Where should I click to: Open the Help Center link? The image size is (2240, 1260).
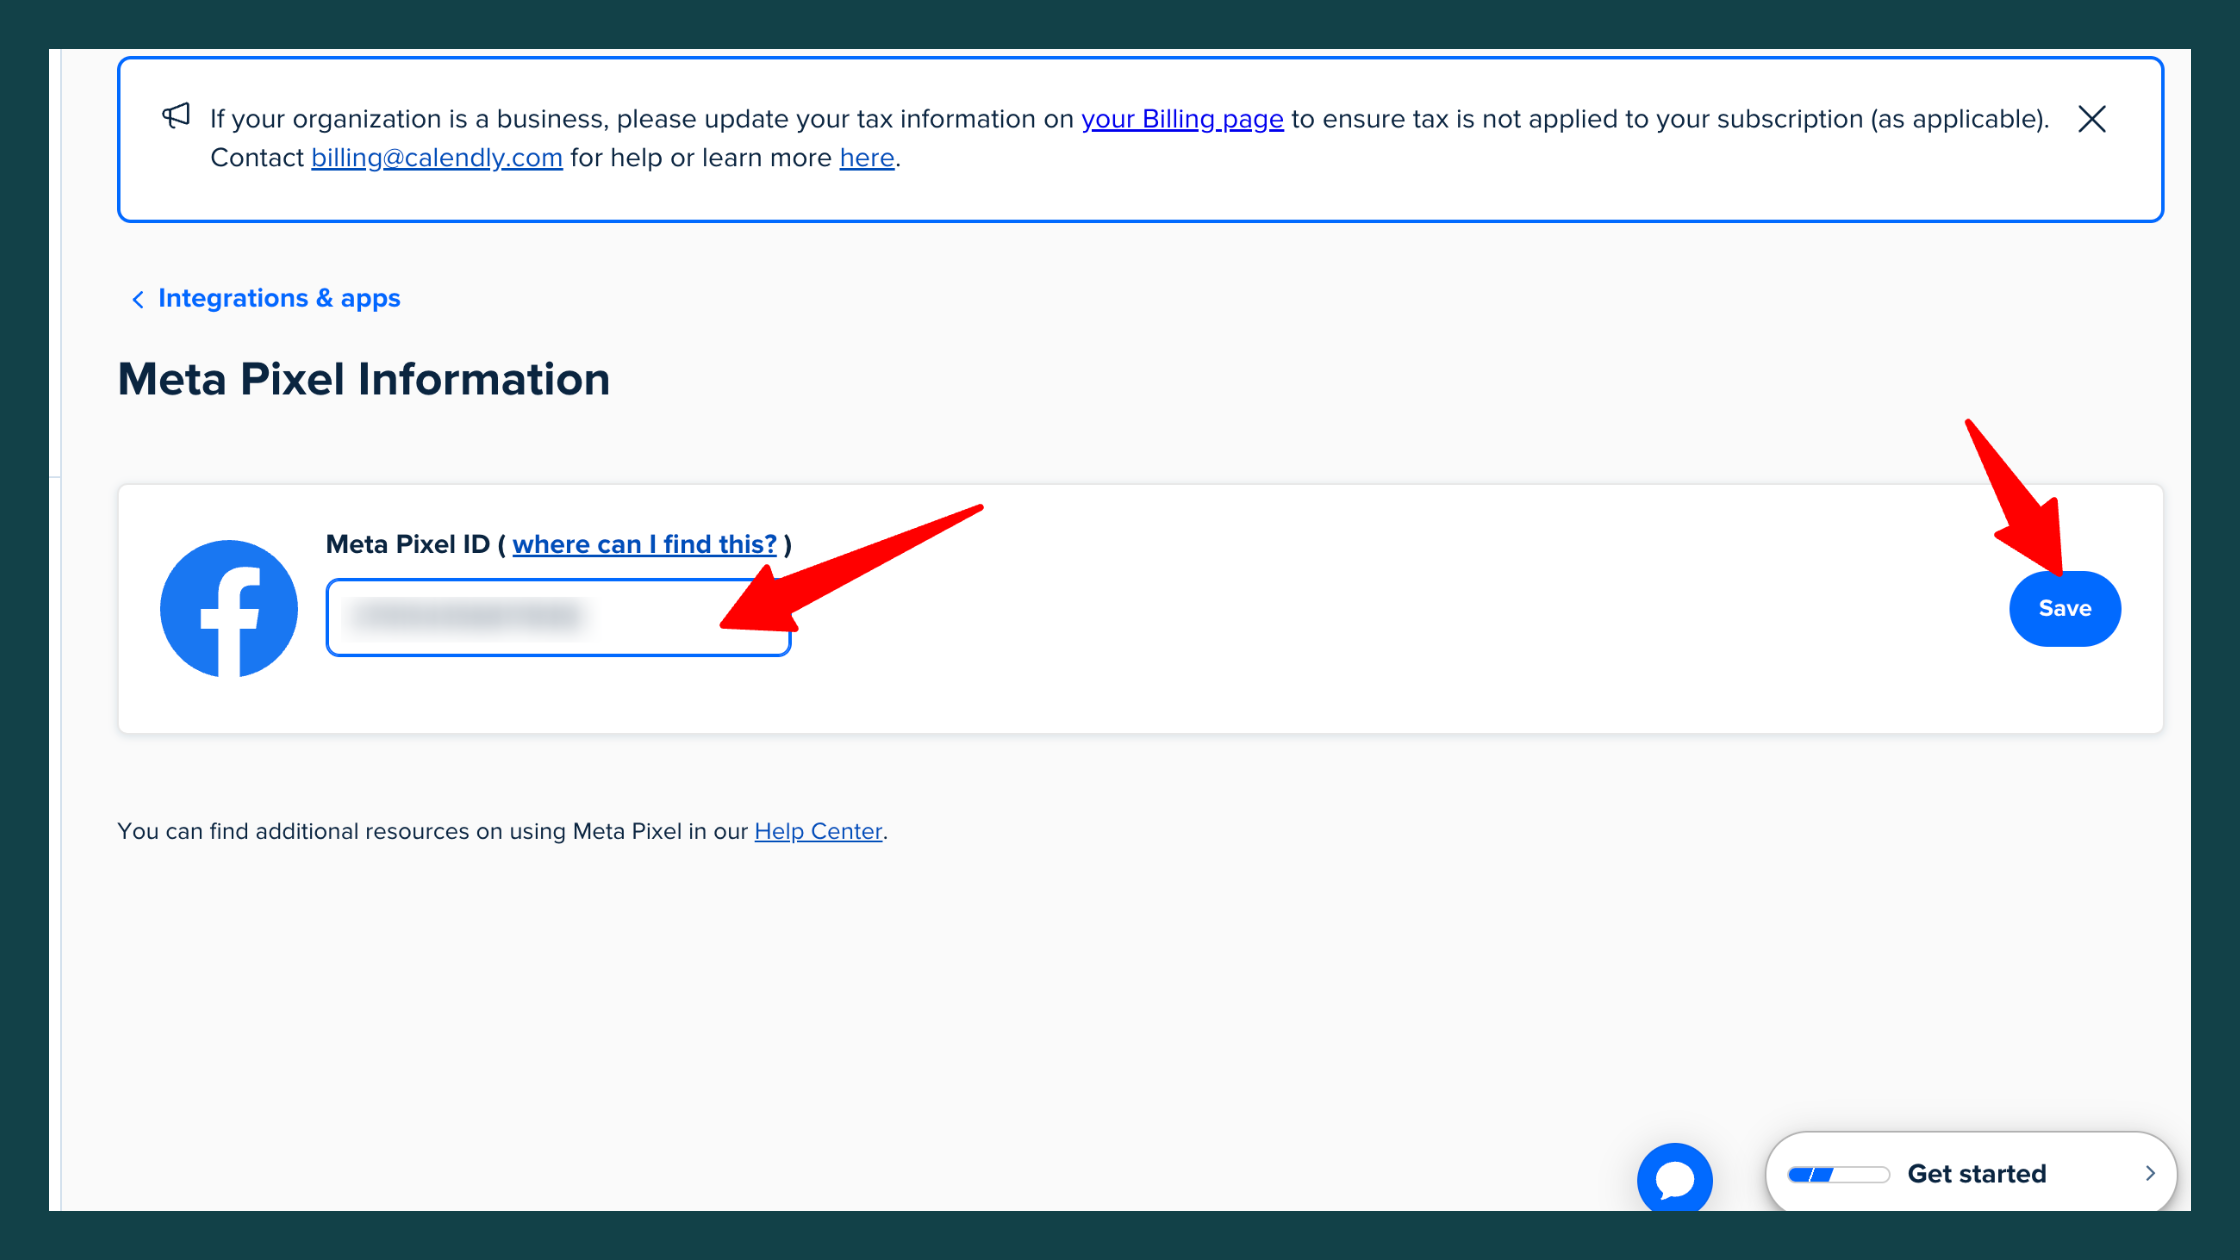point(818,831)
